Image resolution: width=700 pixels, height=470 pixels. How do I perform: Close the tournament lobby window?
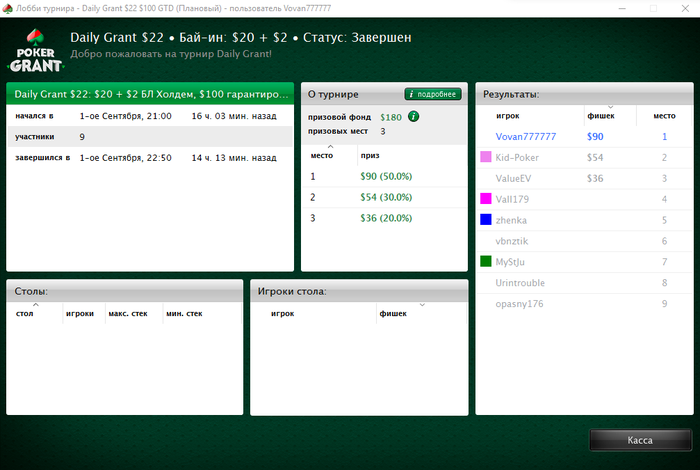pos(685,8)
